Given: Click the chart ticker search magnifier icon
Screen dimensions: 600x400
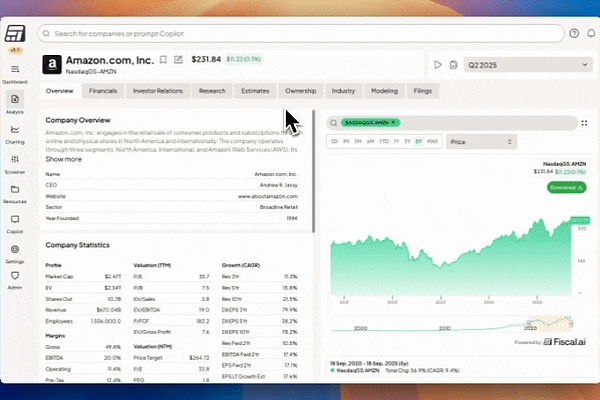Looking at the screenshot, I should click(334, 123).
